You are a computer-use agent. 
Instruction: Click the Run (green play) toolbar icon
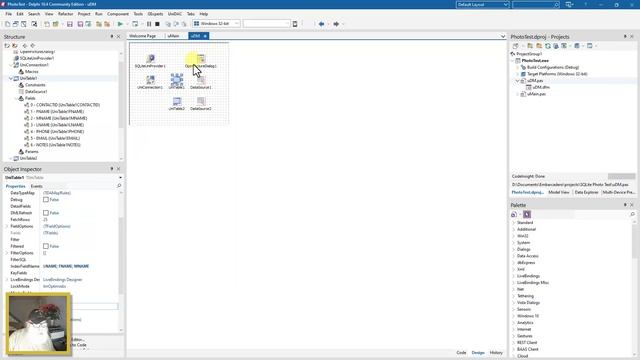120,24
